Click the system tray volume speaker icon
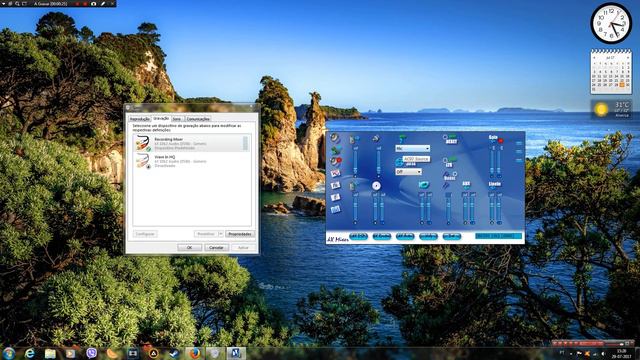Image resolution: width=640 pixels, height=360 pixels. pos(603,353)
